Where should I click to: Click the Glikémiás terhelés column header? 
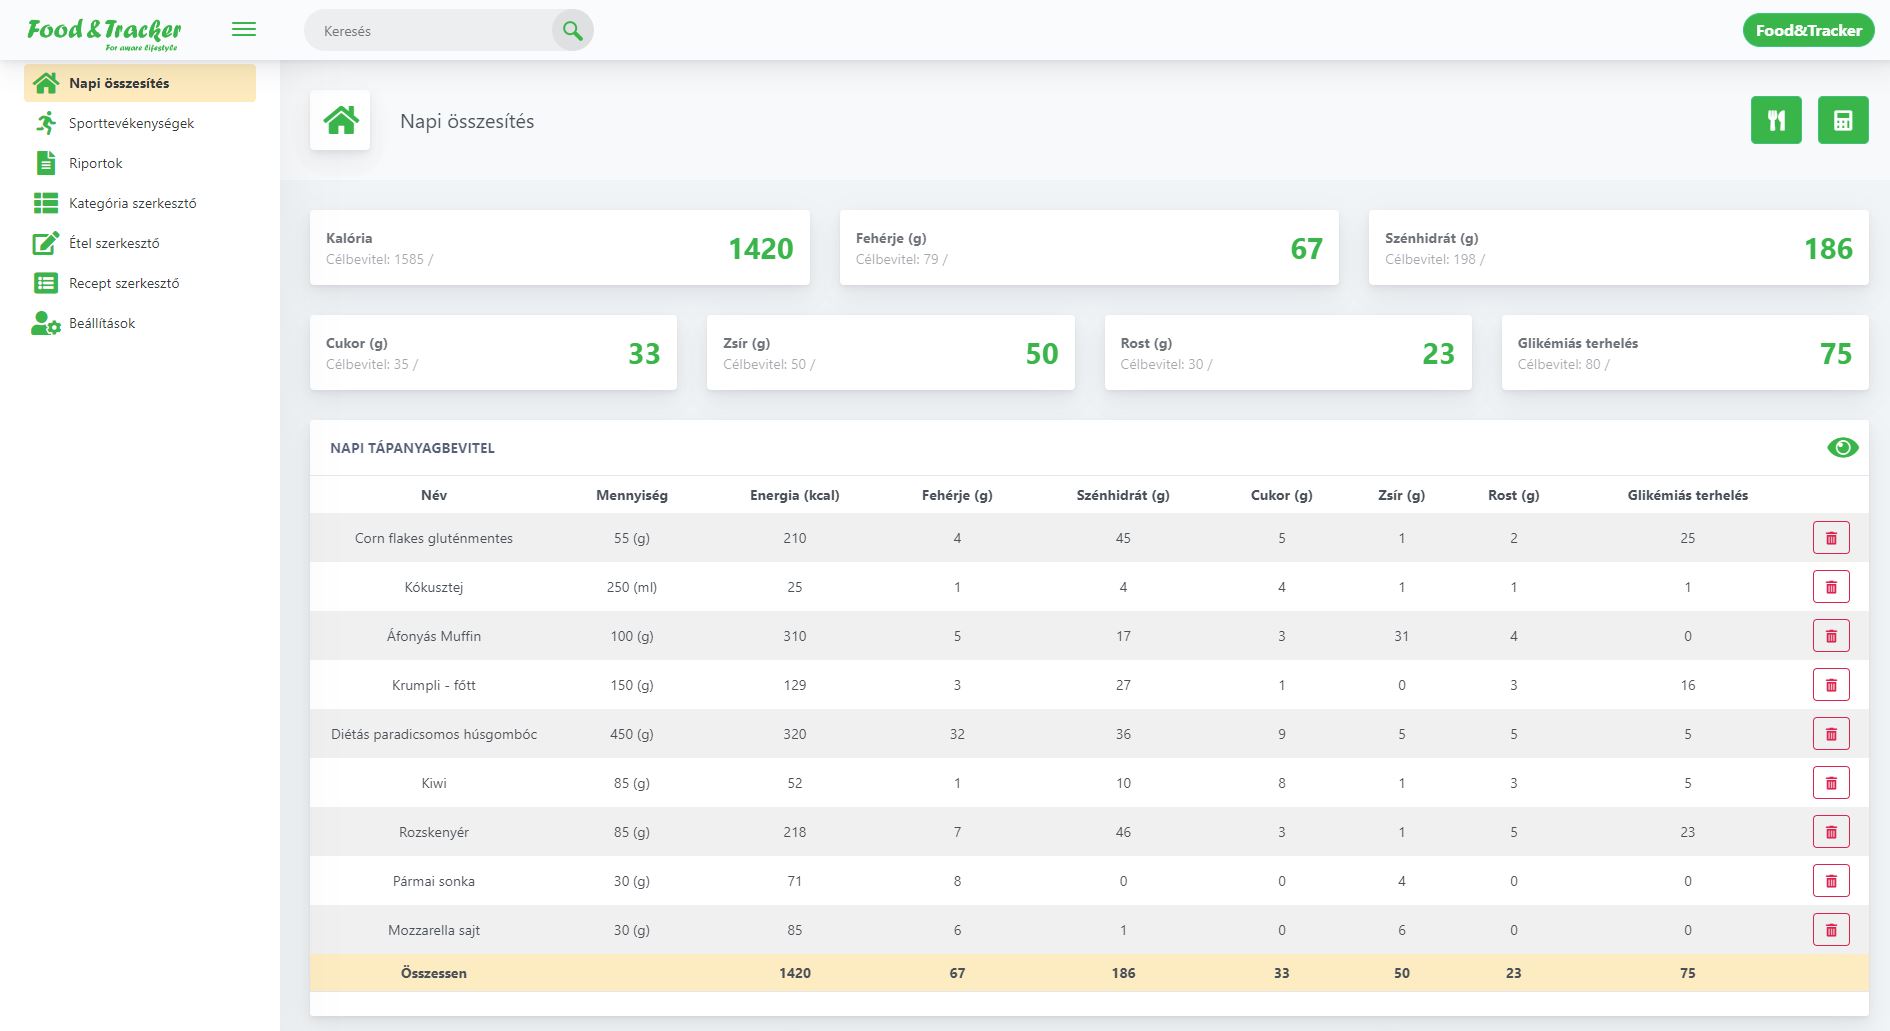1688,495
